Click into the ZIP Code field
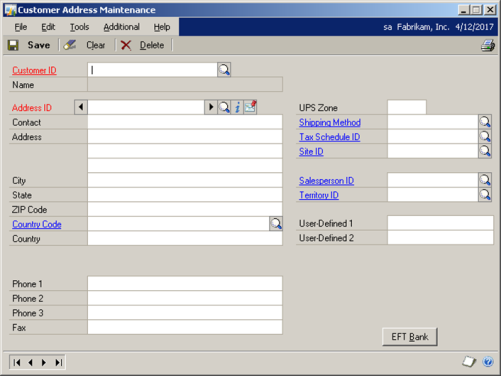The image size is (501, 376). point(185,209)
